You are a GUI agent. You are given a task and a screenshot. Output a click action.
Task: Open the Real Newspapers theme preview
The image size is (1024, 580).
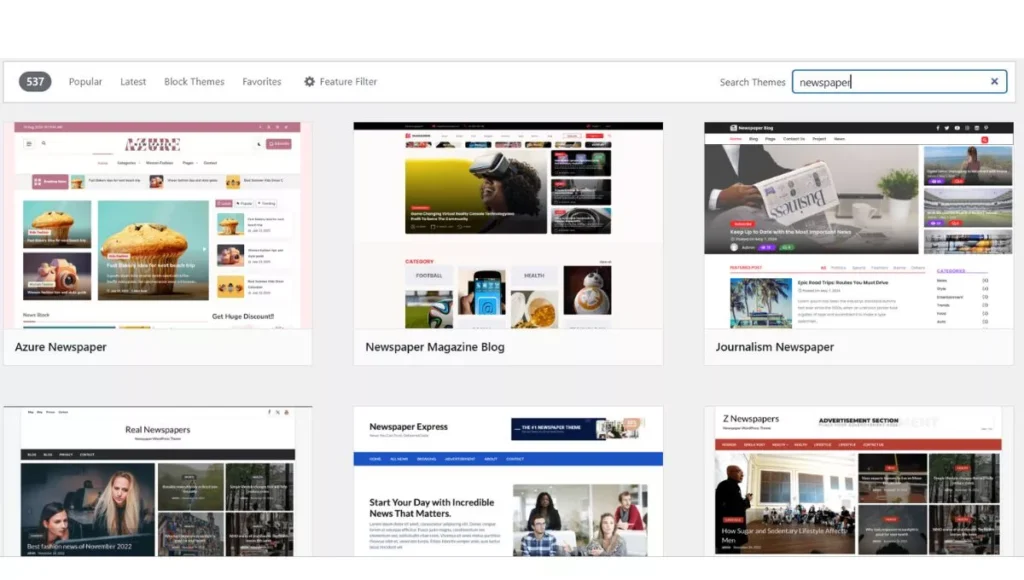(157, 481)
